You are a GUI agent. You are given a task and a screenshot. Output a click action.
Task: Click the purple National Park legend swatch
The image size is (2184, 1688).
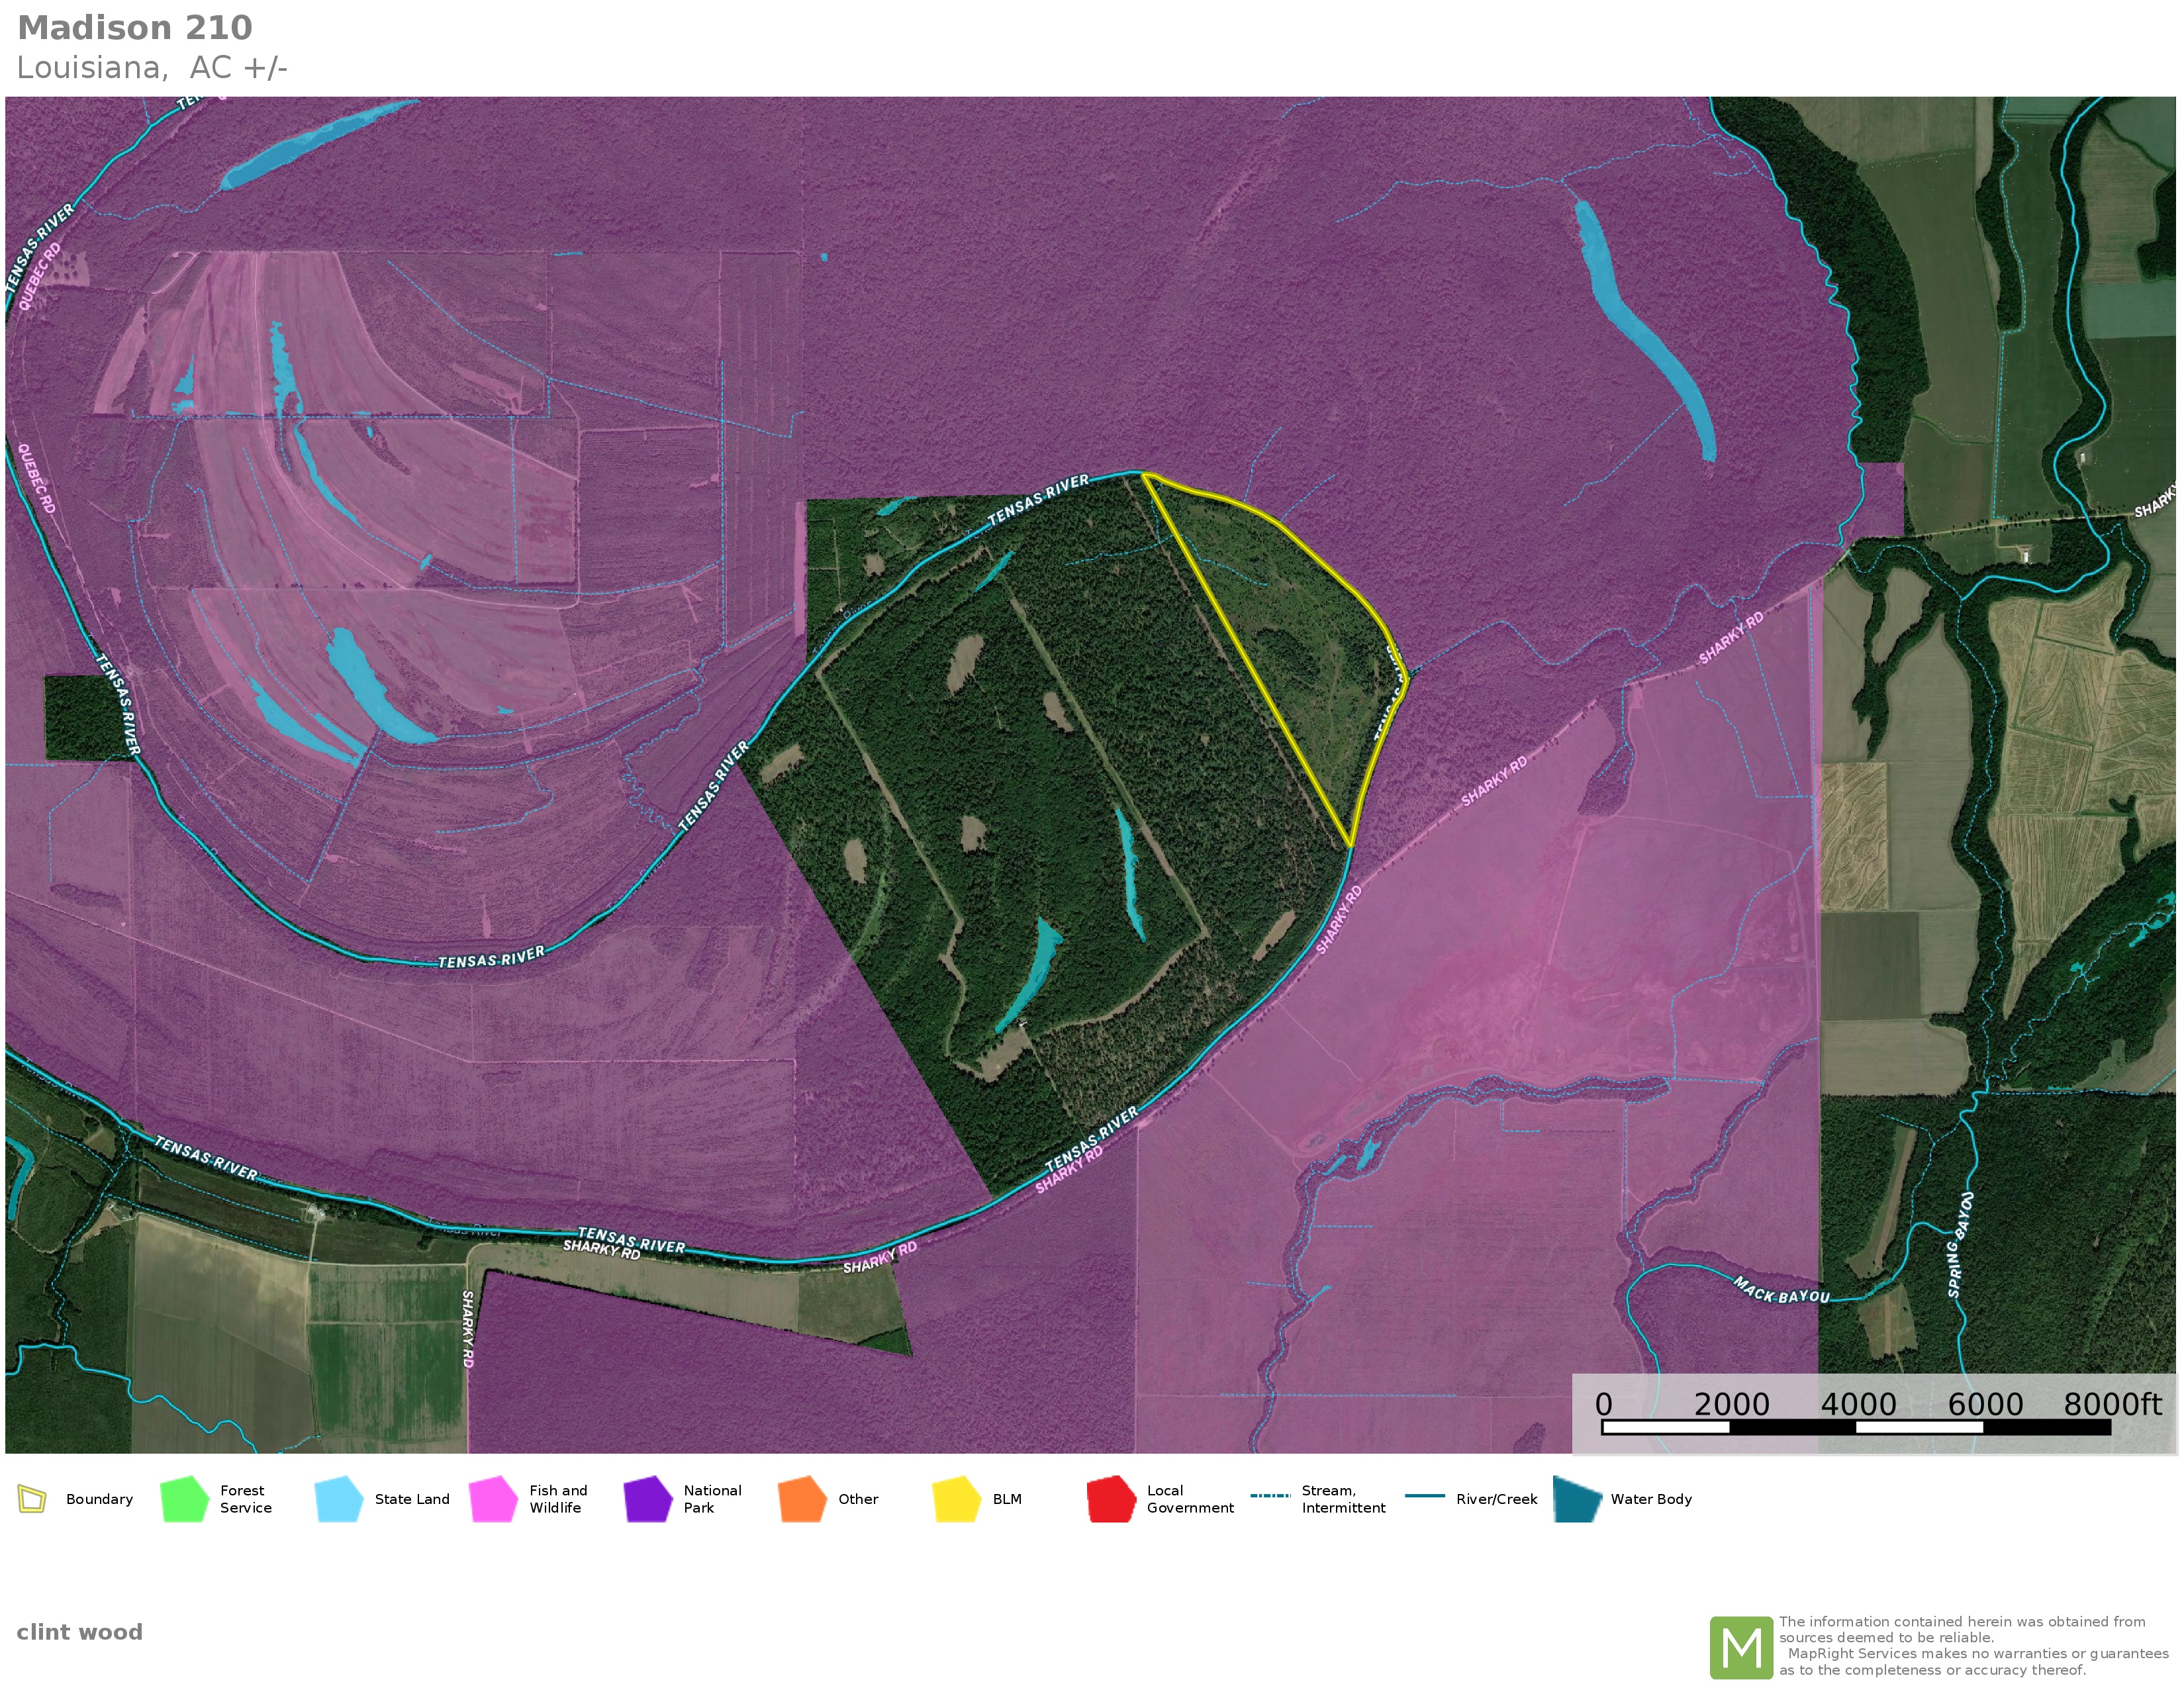[x=647, y=1499]
